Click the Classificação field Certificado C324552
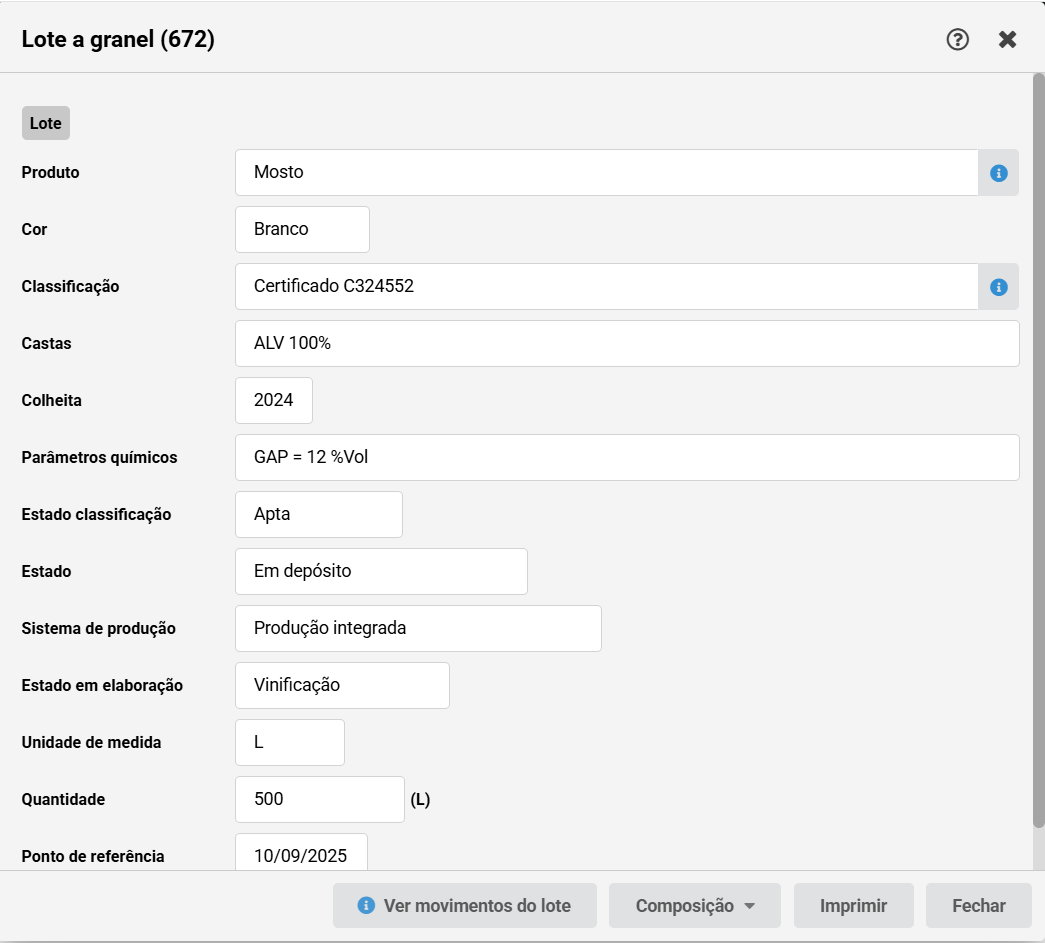This screenshot has width=1045, height=943. (x=606, y=287)
